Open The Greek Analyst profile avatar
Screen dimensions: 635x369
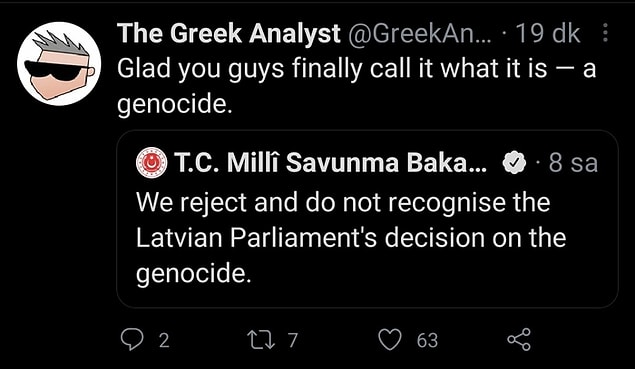click(59, 64)
